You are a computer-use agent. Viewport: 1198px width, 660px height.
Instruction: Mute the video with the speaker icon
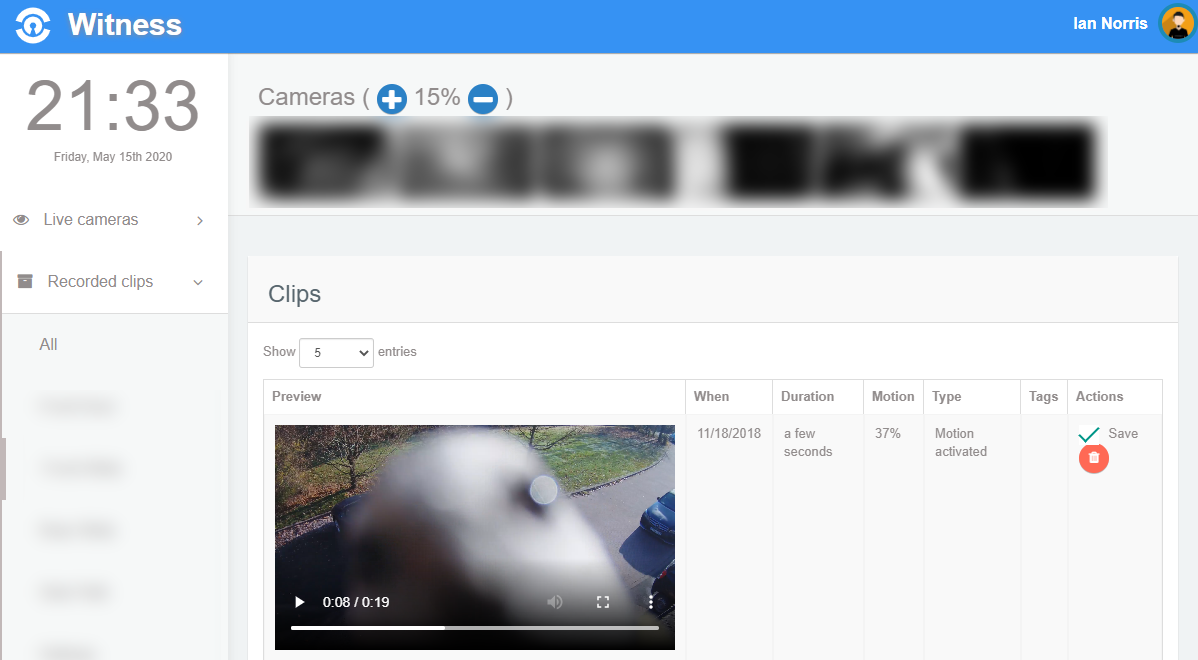(554, 602)
